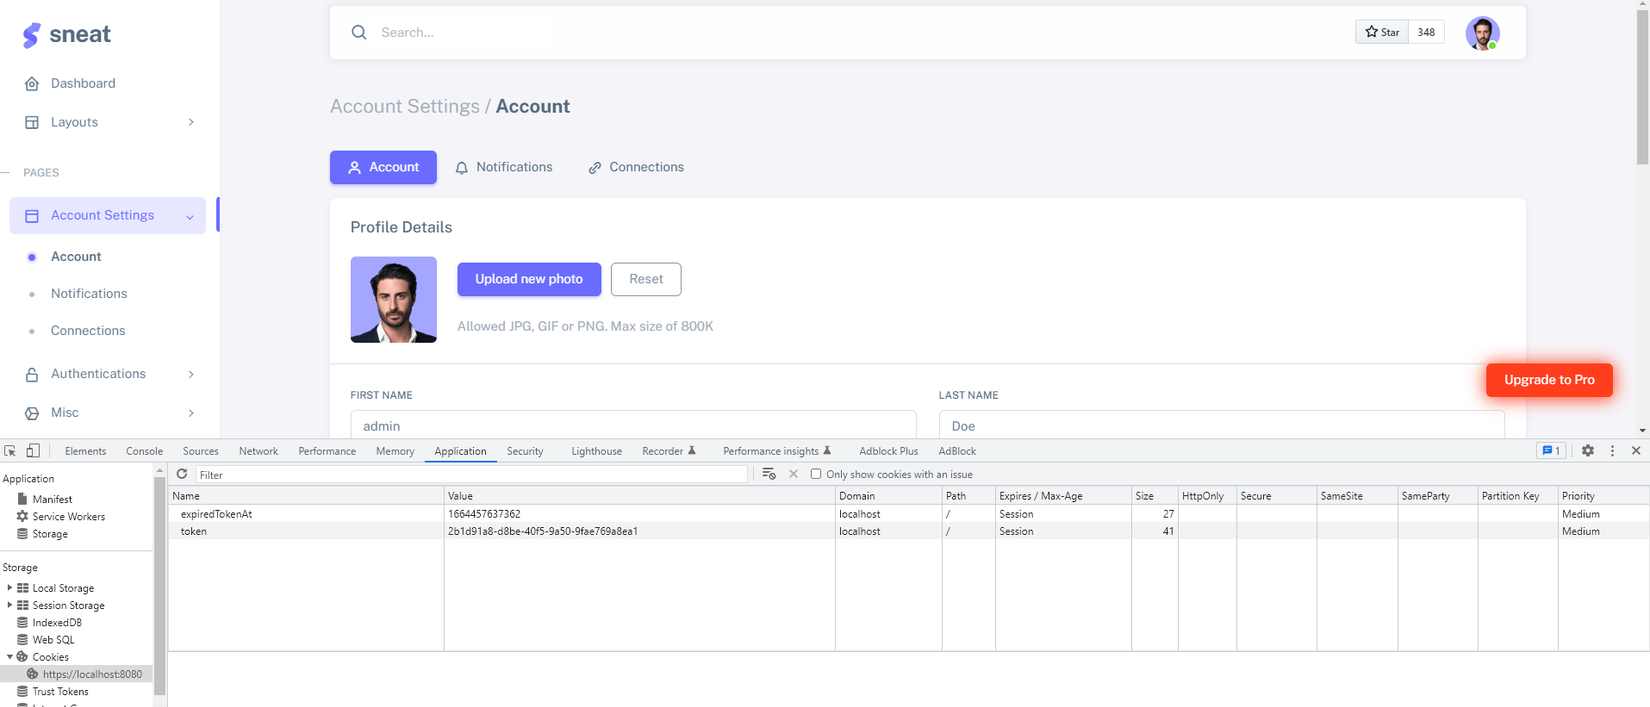Open the DevTools issues counter badge
The width and height of the screenshot is (1650, 707).
point(1551,451)
